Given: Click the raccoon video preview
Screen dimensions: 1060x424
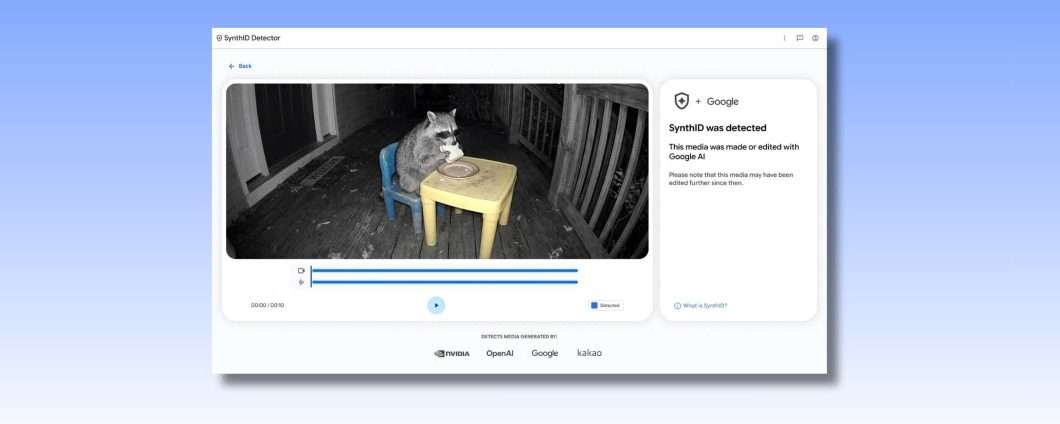Looking at the screenshot, I should tap(437, 171).
